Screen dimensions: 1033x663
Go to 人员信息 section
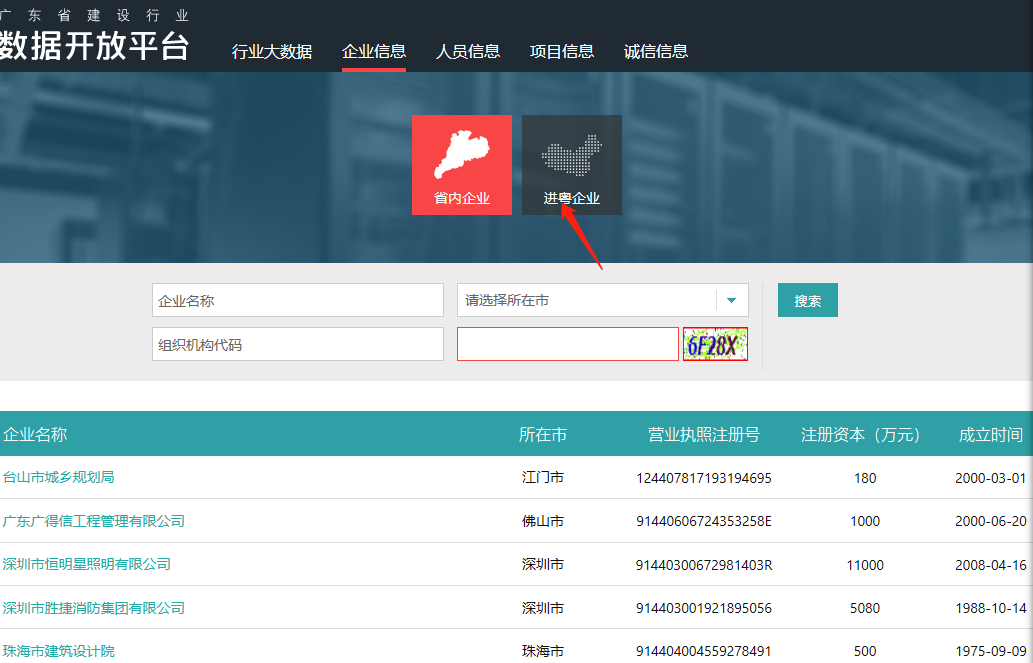pos(468,51)
